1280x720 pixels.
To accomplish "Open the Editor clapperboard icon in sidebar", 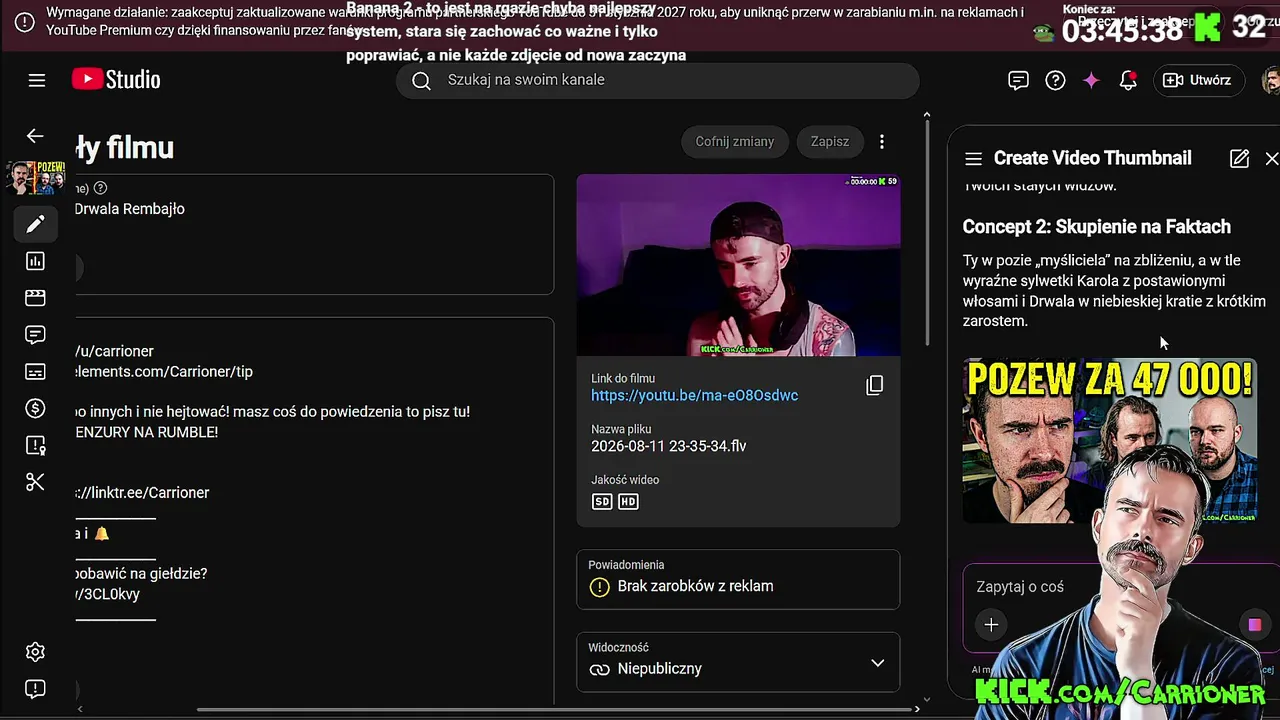I will pyautogui.click(x=35, y=298).
